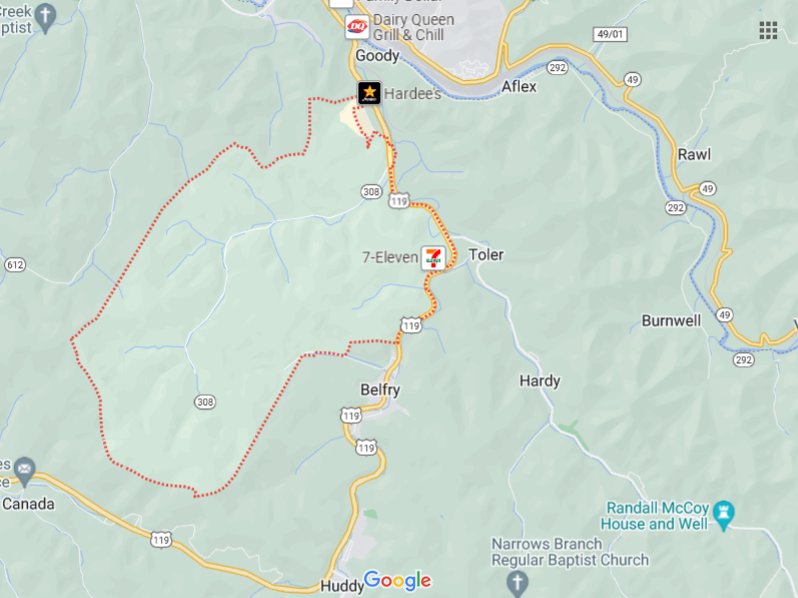Select the Randall McCoy House landmark icon
The image size is (798, 598).
pyautogui.click(x=723, y=515)
